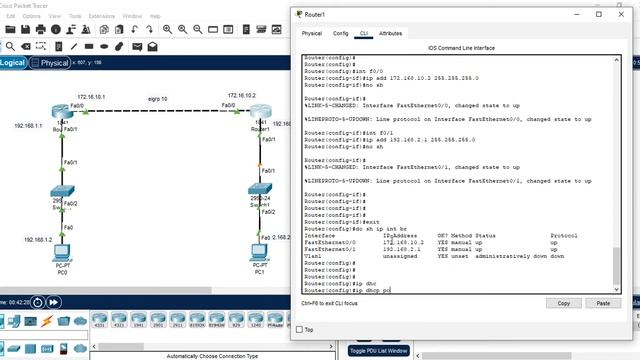Open the Config tab in Router1 window
The image size is (640, 360).
click(340, 33)
